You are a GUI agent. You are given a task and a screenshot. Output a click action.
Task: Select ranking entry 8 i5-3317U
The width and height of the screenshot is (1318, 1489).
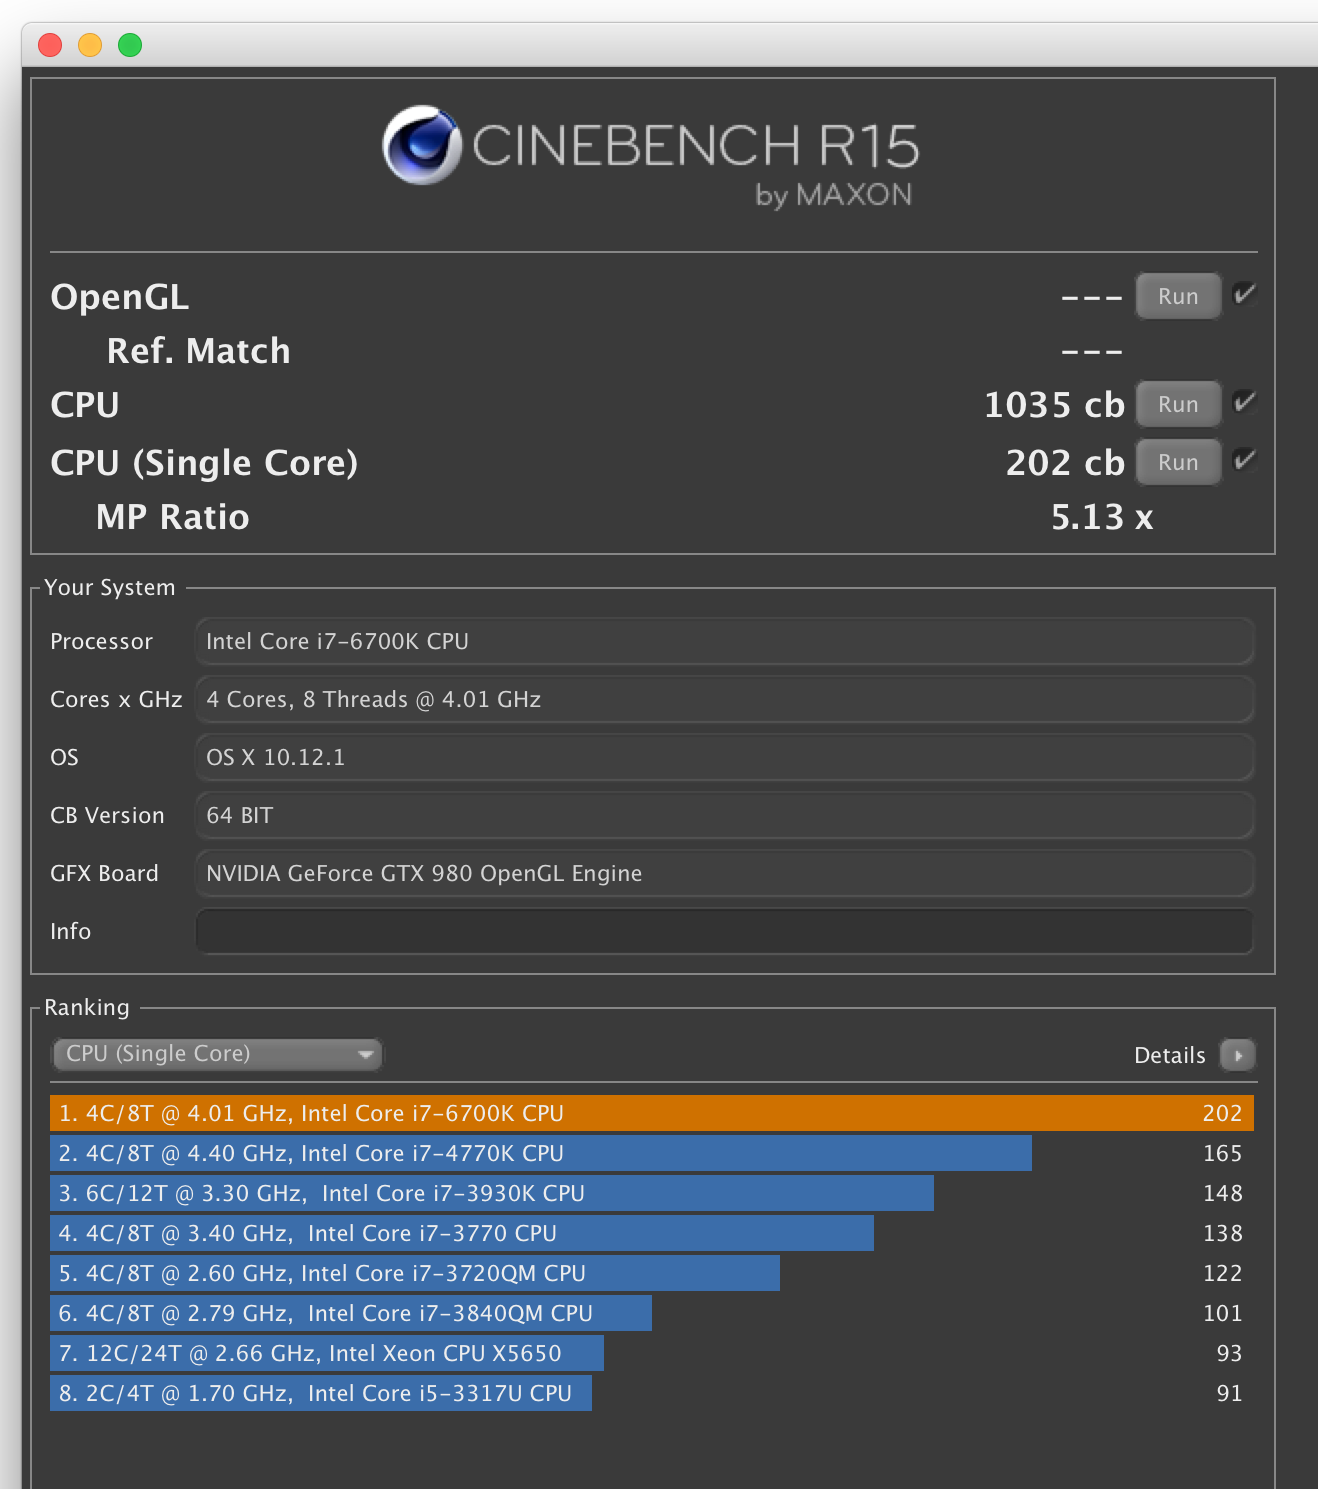pos(652,1393)
